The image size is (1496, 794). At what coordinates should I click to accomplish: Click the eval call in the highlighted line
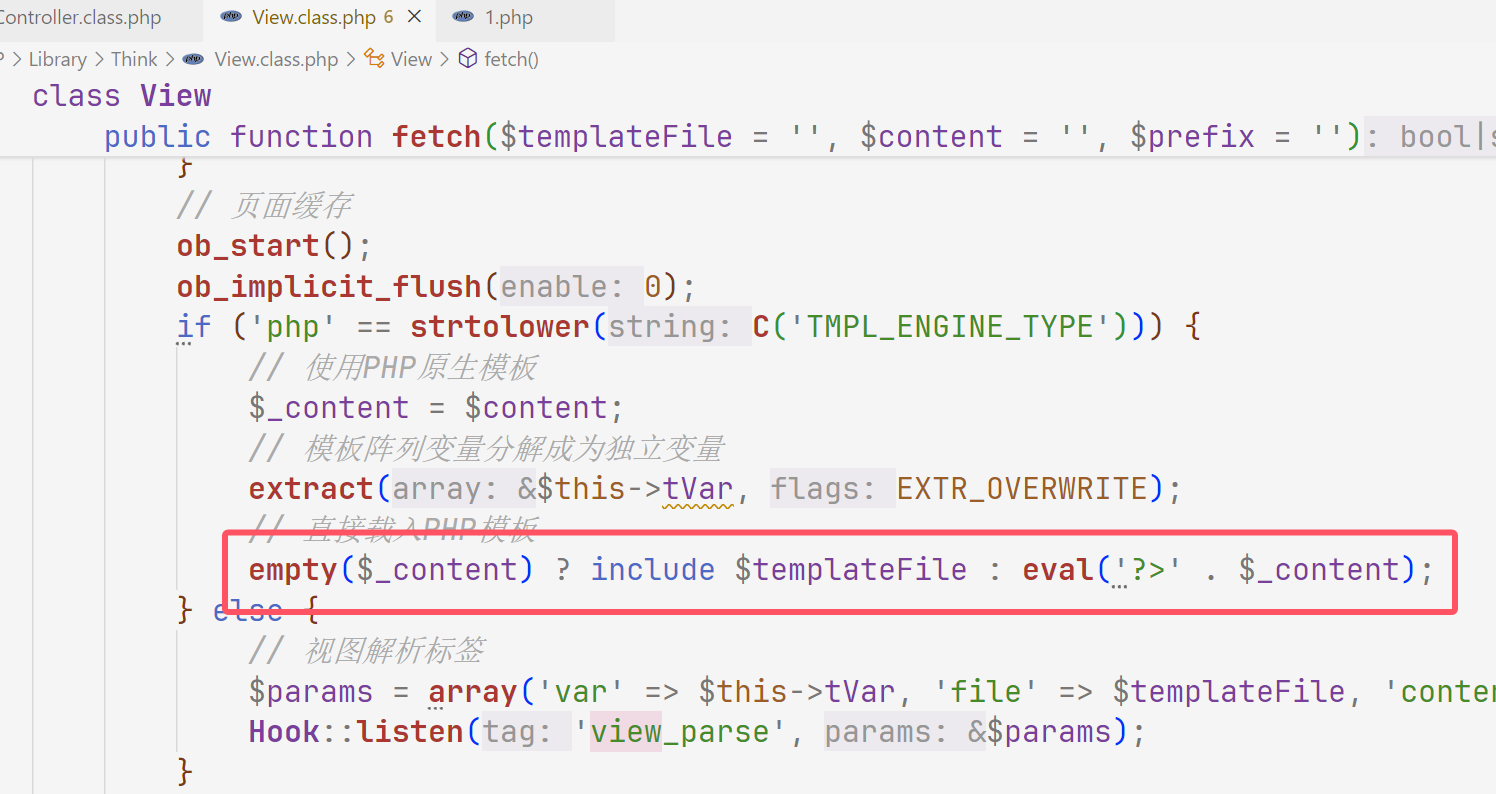(x=1057, y=570)
